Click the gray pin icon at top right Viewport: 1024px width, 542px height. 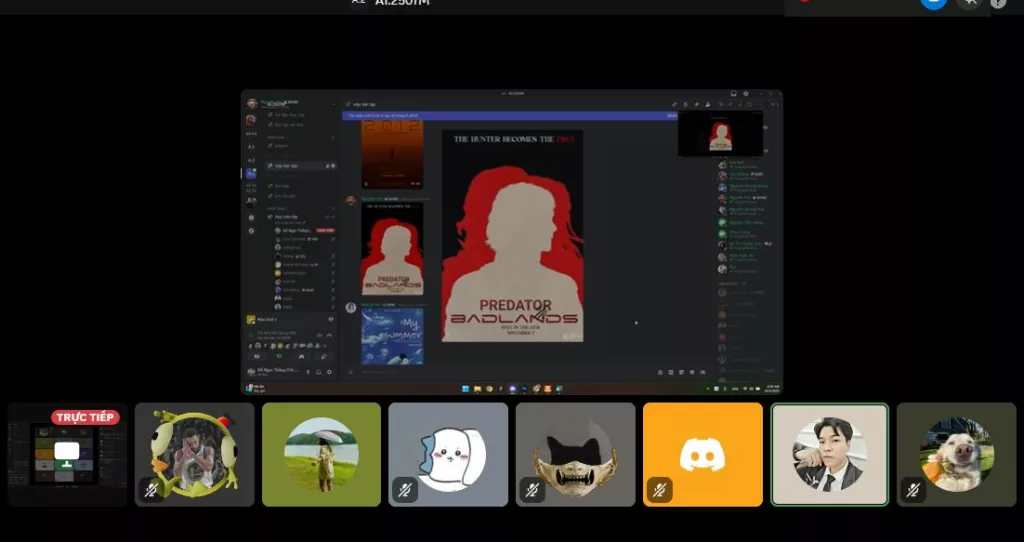click(x=967, y=3)
